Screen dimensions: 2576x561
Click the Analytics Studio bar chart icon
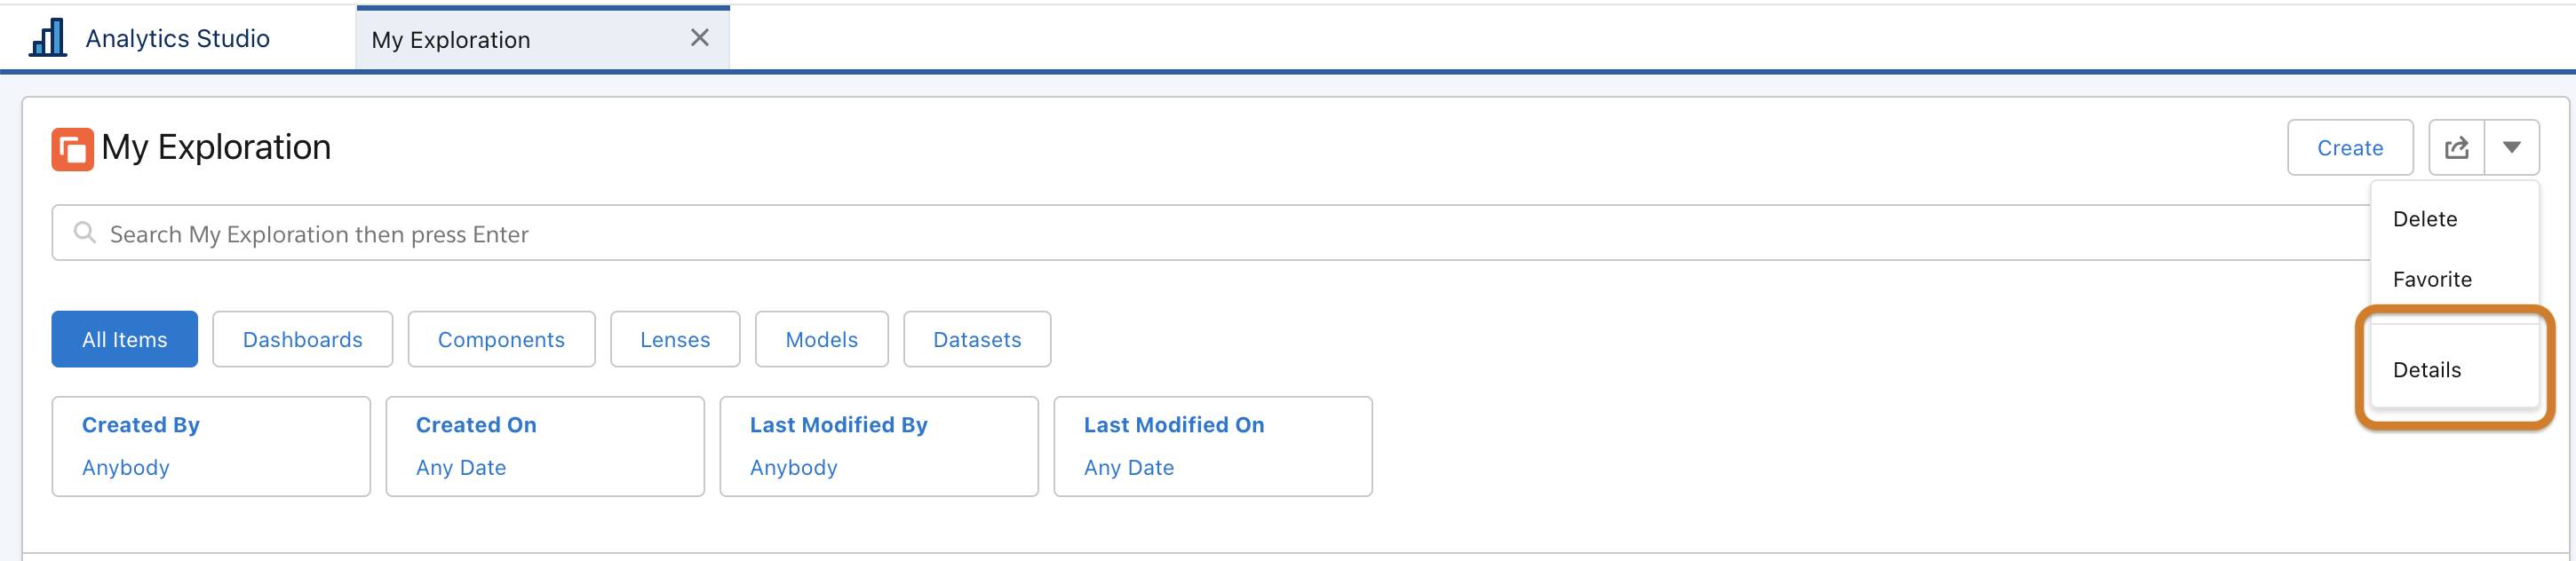(48, 38)
